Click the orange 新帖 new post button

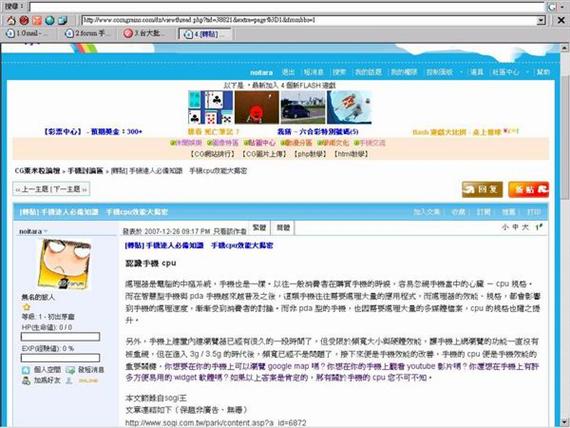tap(529, 189)
